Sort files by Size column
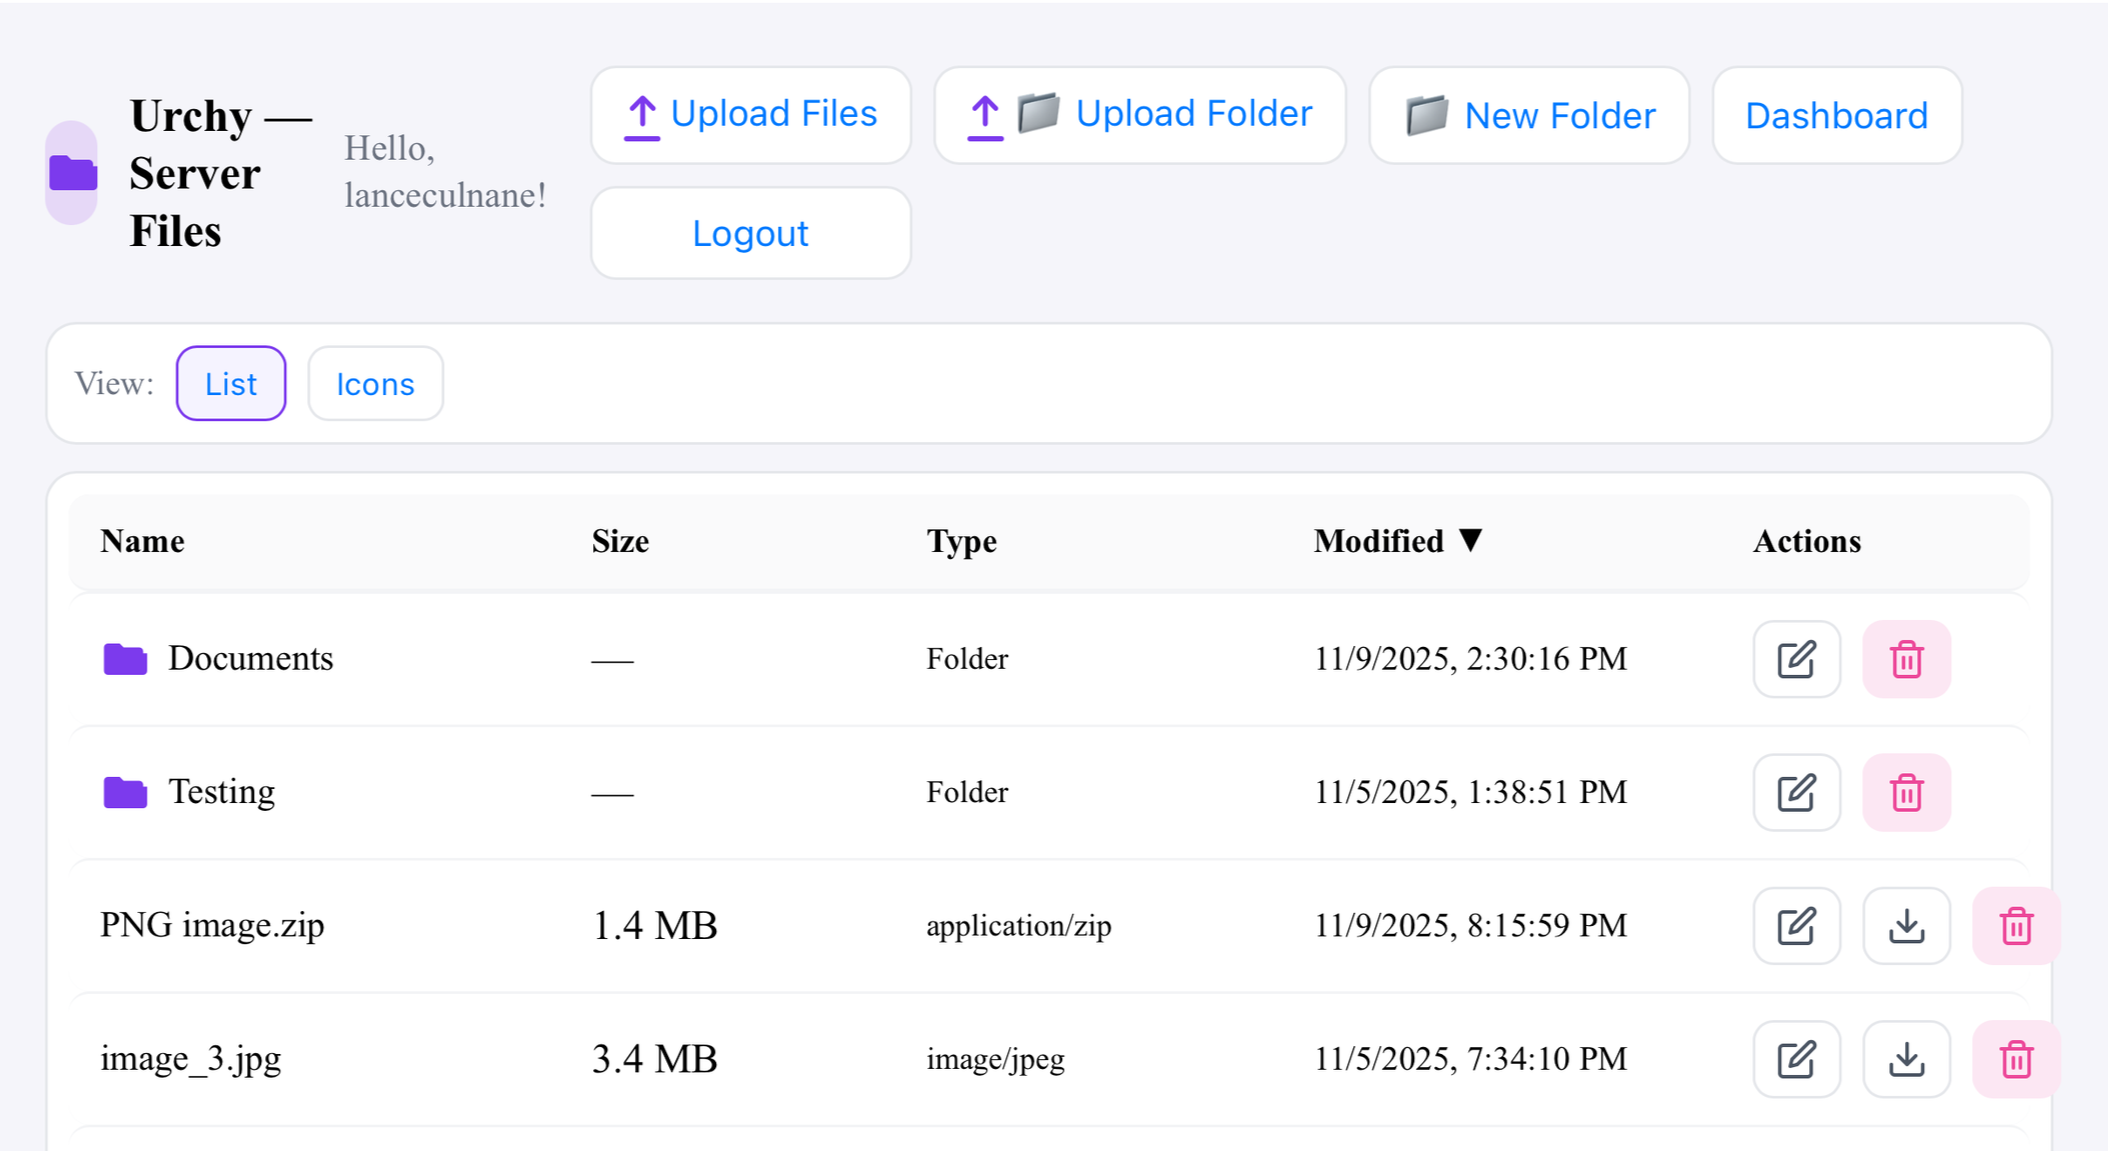 pos(620,541)
